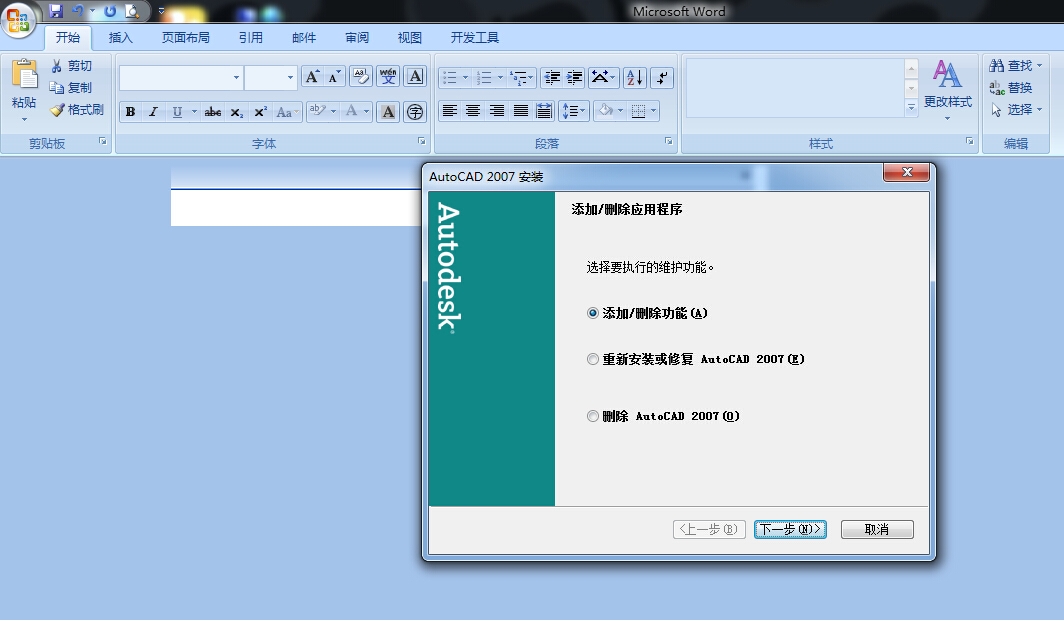Click 取消 cancel button in installer
1064x620 pixels.
(x=877, y=529)
